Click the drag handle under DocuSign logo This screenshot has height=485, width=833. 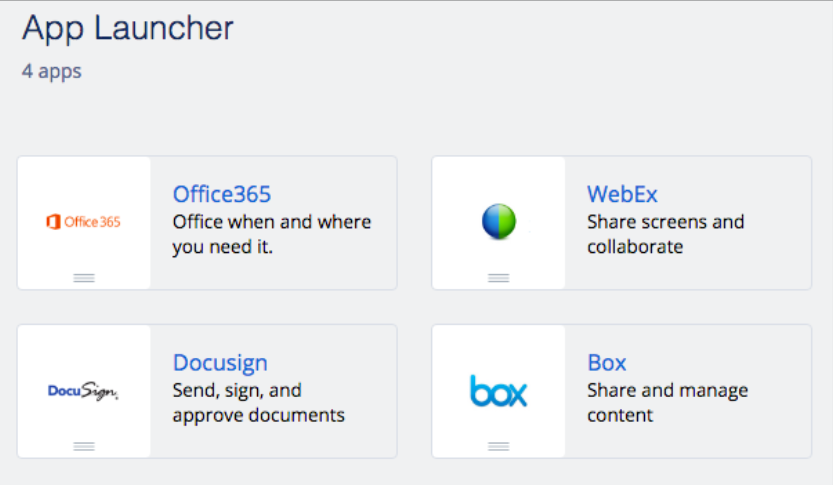coord(84,446)
